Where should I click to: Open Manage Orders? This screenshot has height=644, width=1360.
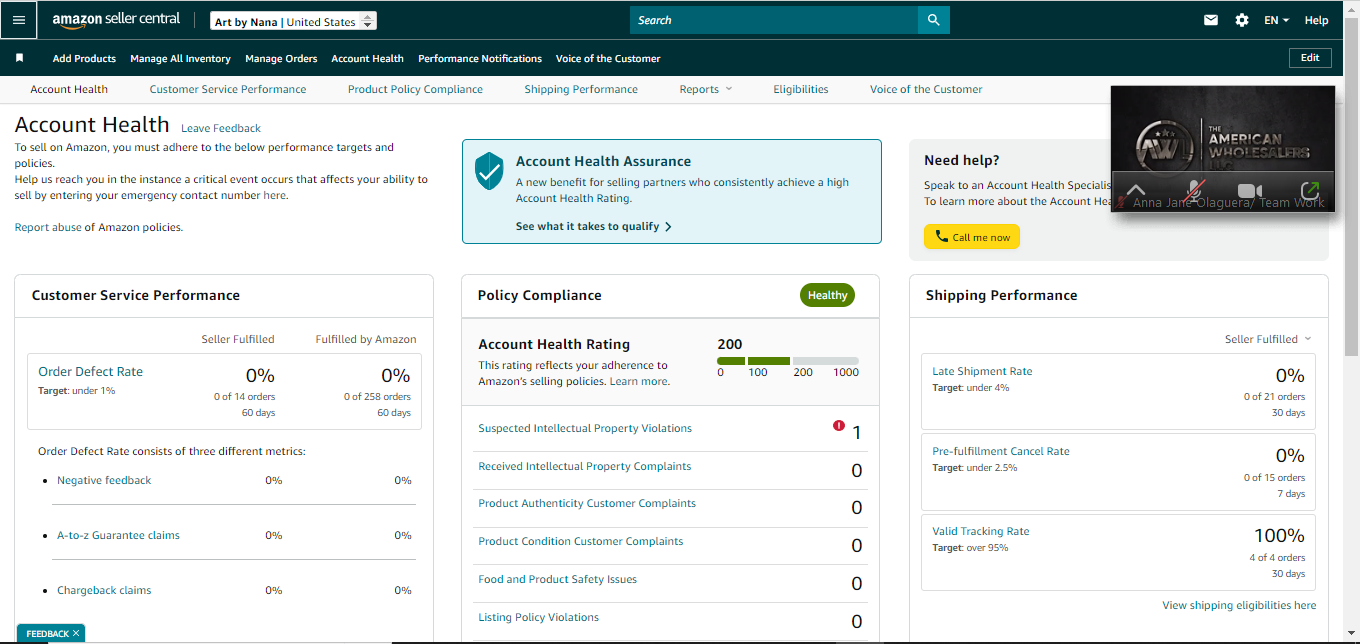click(281, 59)
